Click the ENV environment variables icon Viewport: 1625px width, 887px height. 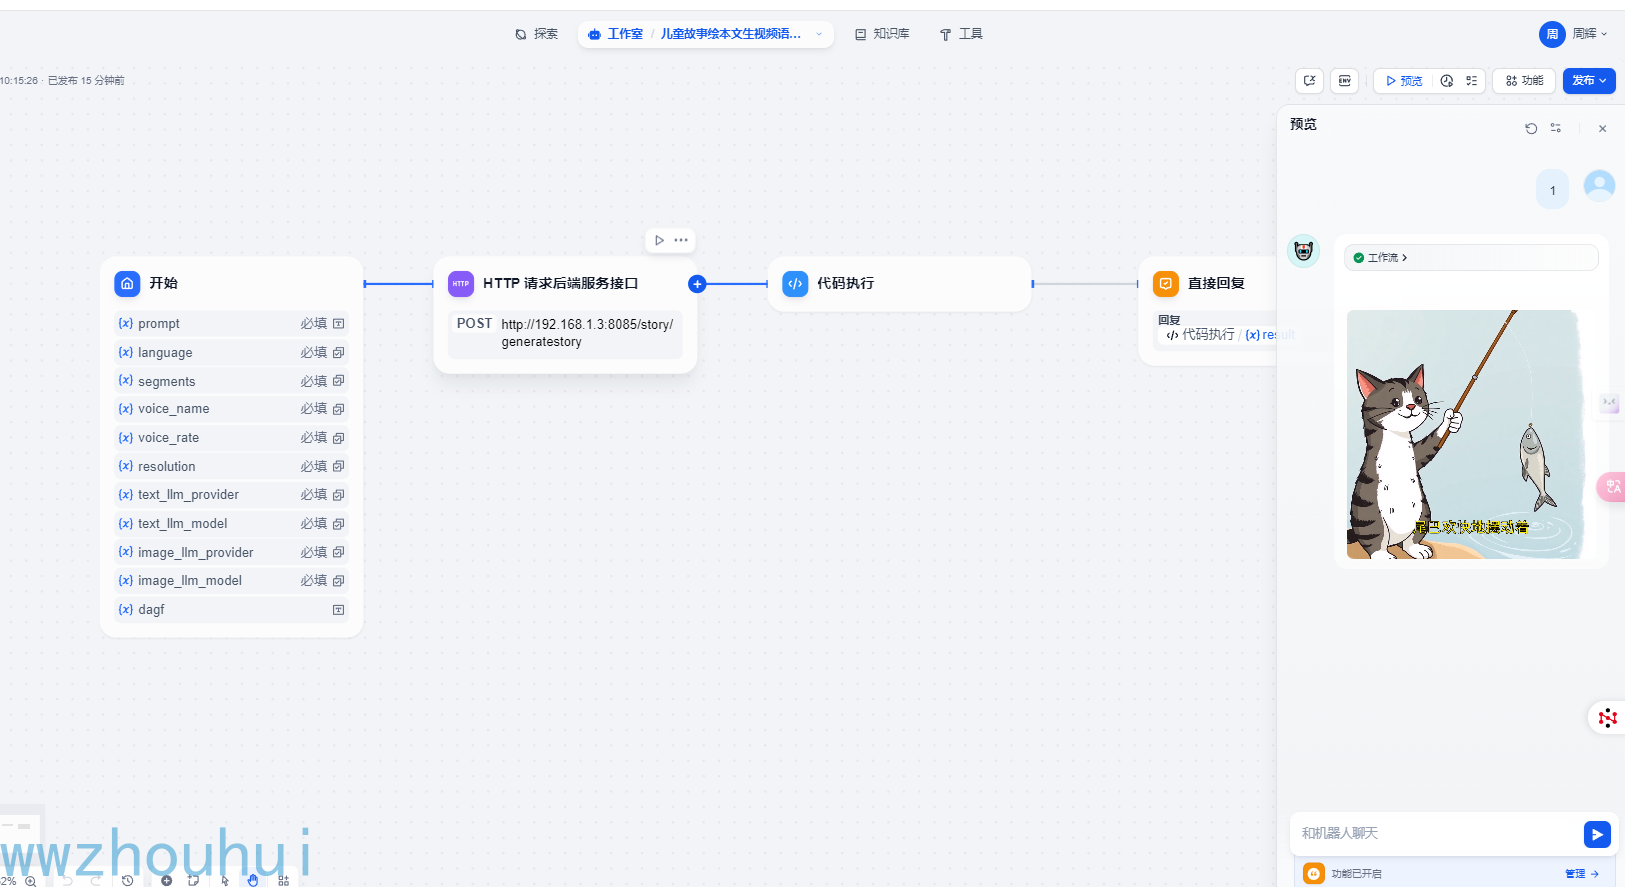[1345, 81]
